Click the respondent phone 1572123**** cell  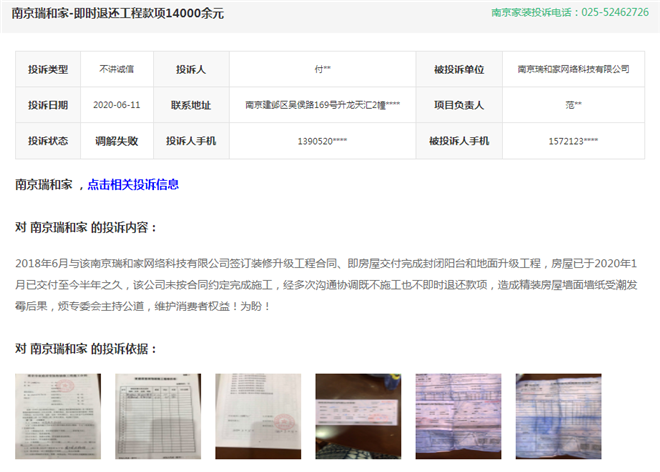pyautogui.click(x=573, y=141)
